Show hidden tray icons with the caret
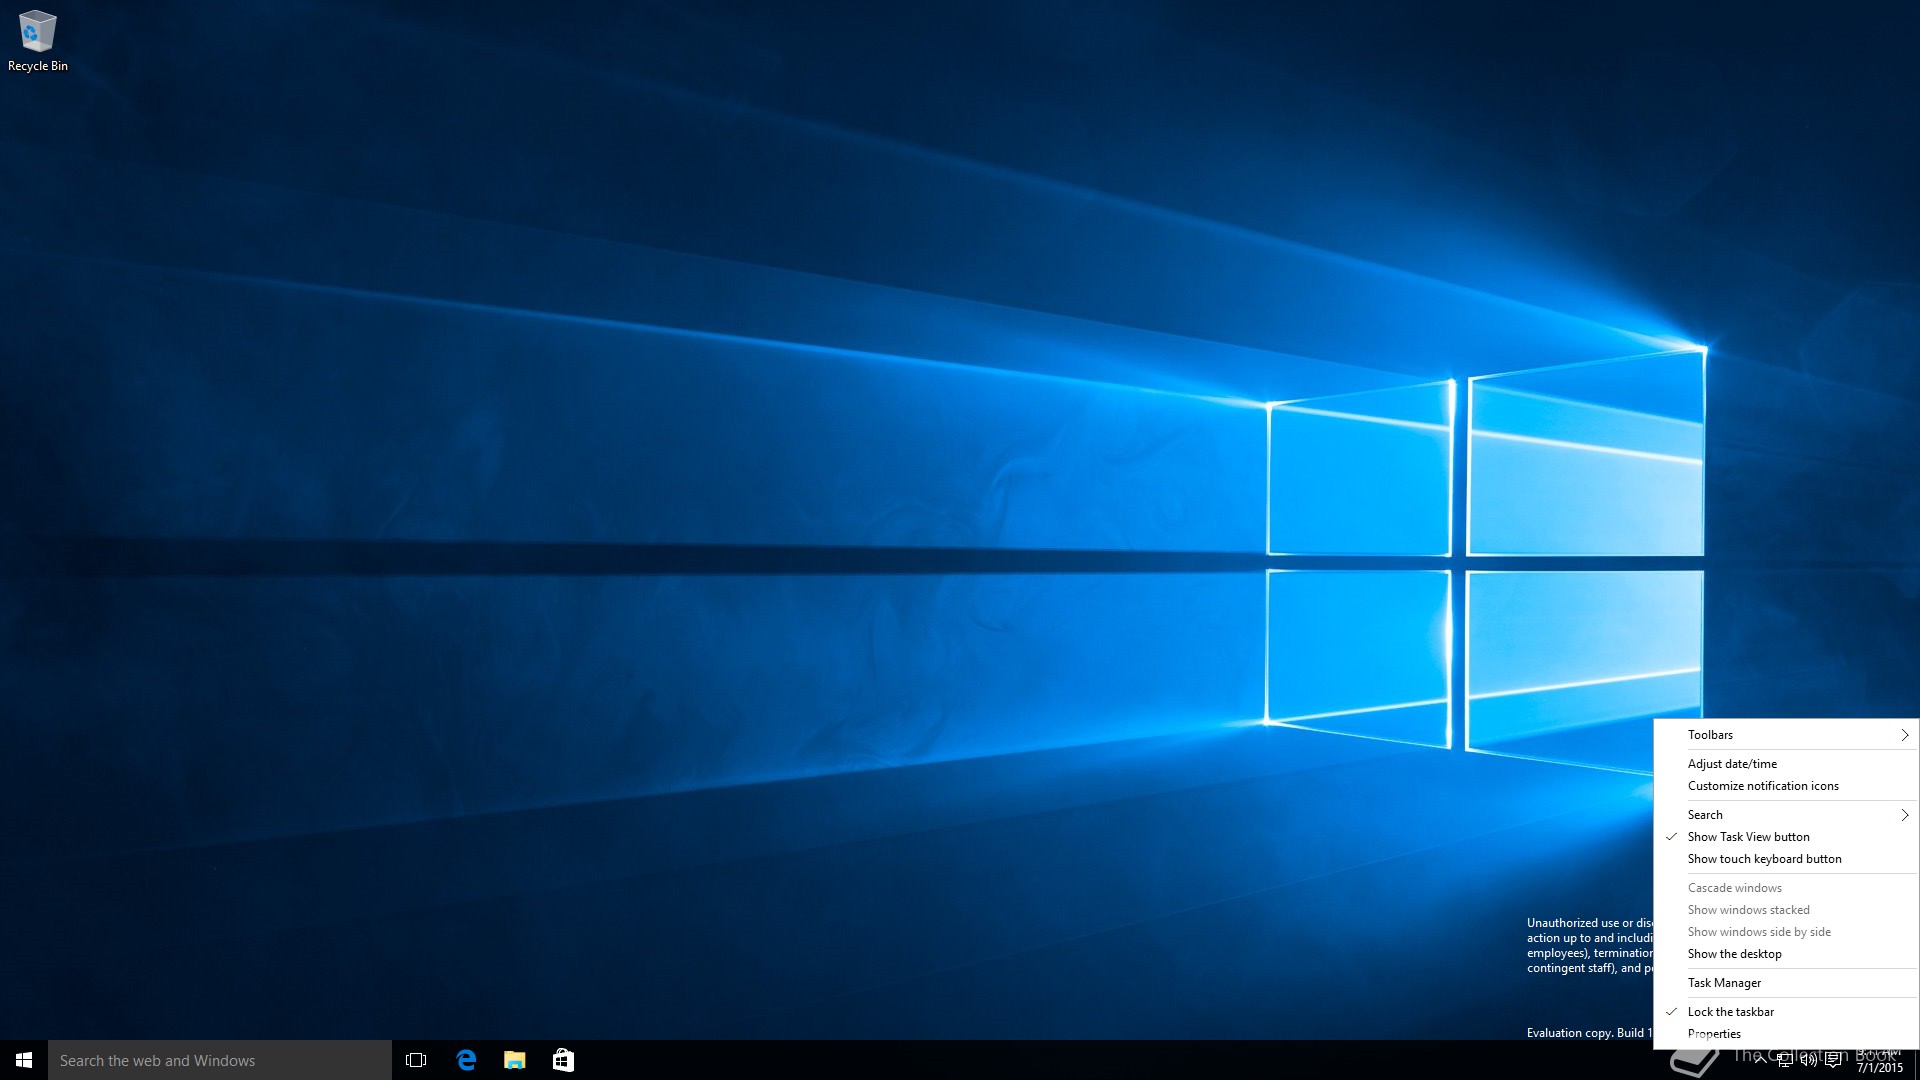This screenshot has height=1080, width=1920. (x=1760, y=1060)
